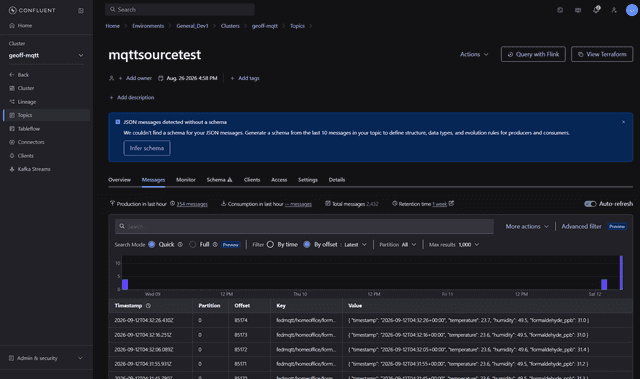Viewport: 640px width, 379px height.
Task: Click the messages search field
Action: click(x=304, y=226)
